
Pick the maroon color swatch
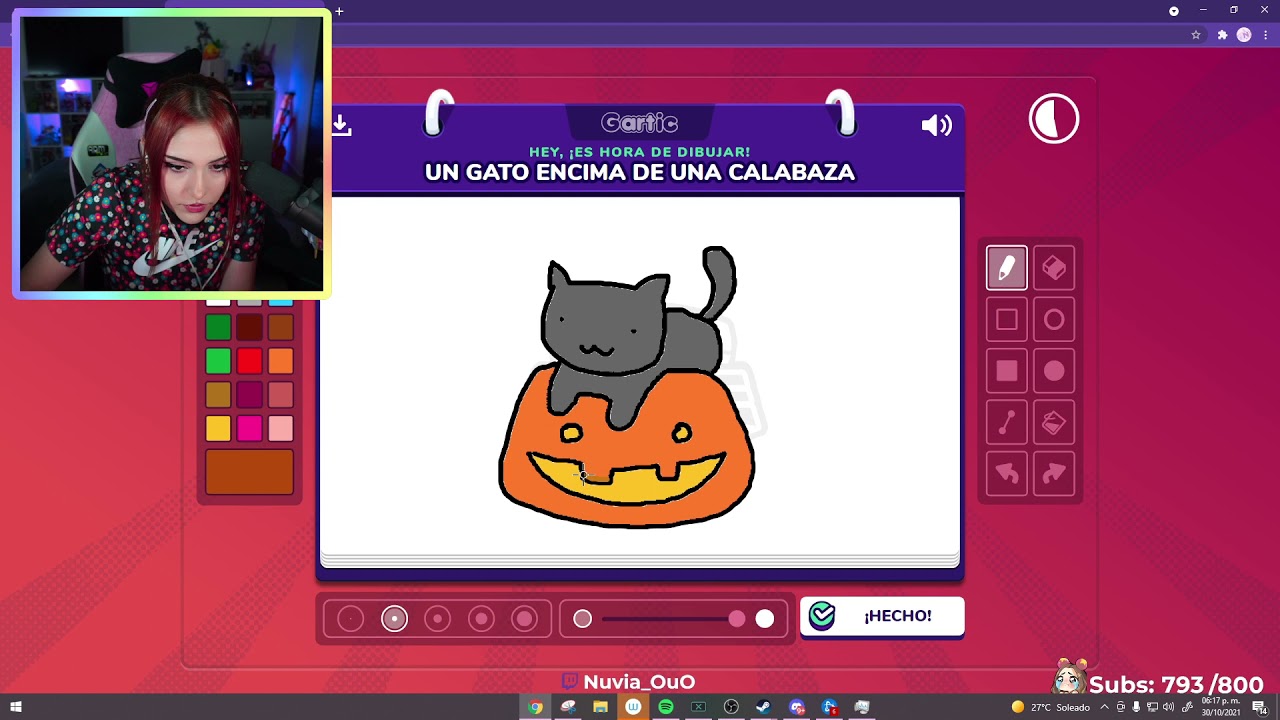(x=249, y=395)
